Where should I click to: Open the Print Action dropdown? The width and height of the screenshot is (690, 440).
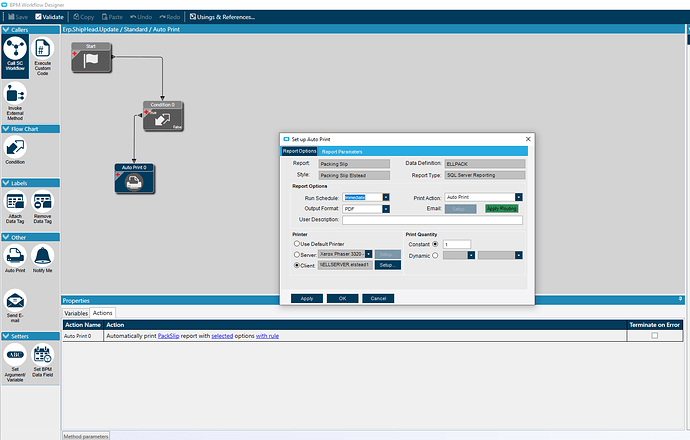tap(519, 197)
